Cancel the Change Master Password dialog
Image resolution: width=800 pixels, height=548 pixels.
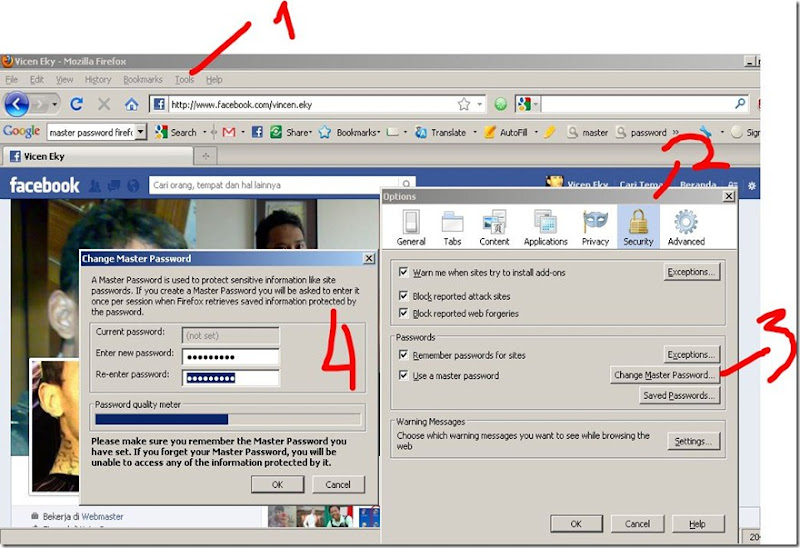338,484
